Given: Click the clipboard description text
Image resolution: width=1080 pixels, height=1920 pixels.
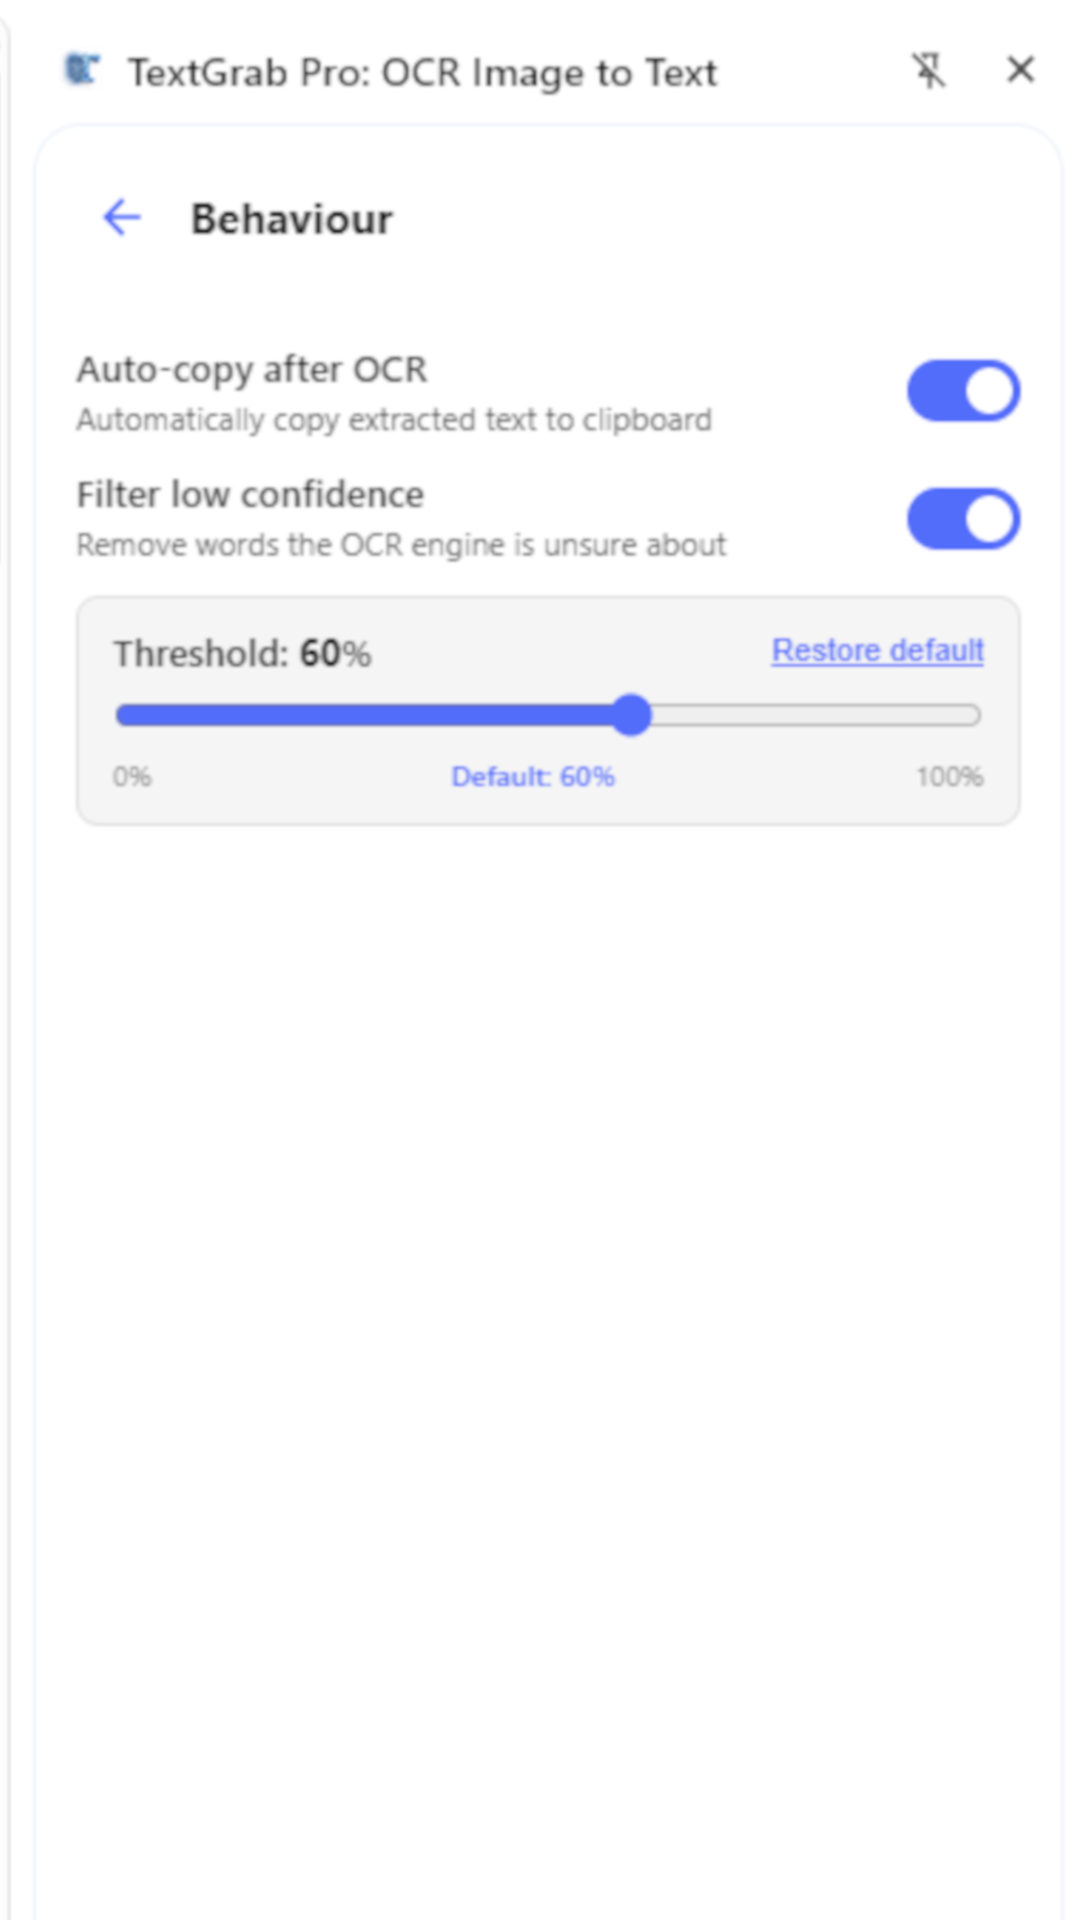Looking at the screenshot, I should coord(393,420).
